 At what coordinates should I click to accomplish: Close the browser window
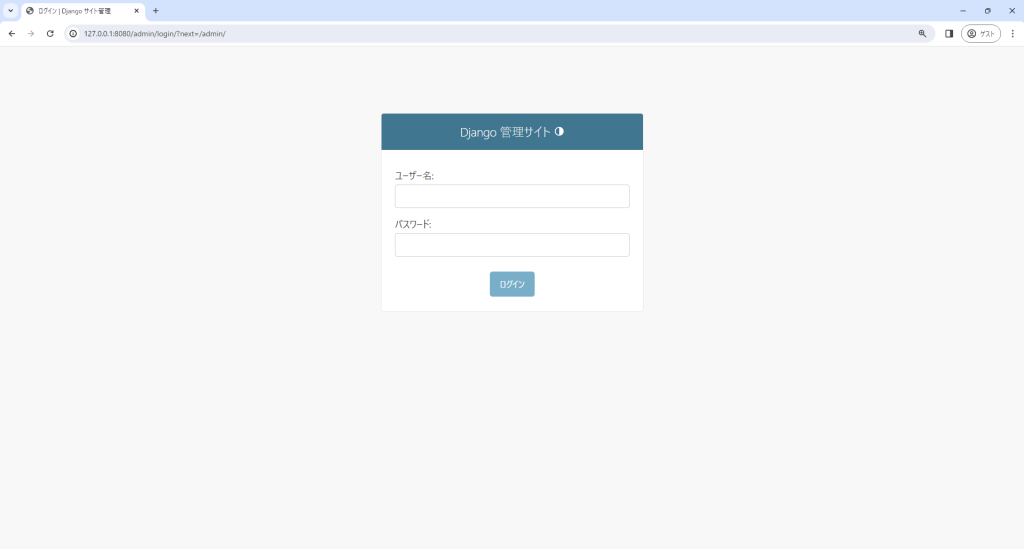tap(1012, 11)
